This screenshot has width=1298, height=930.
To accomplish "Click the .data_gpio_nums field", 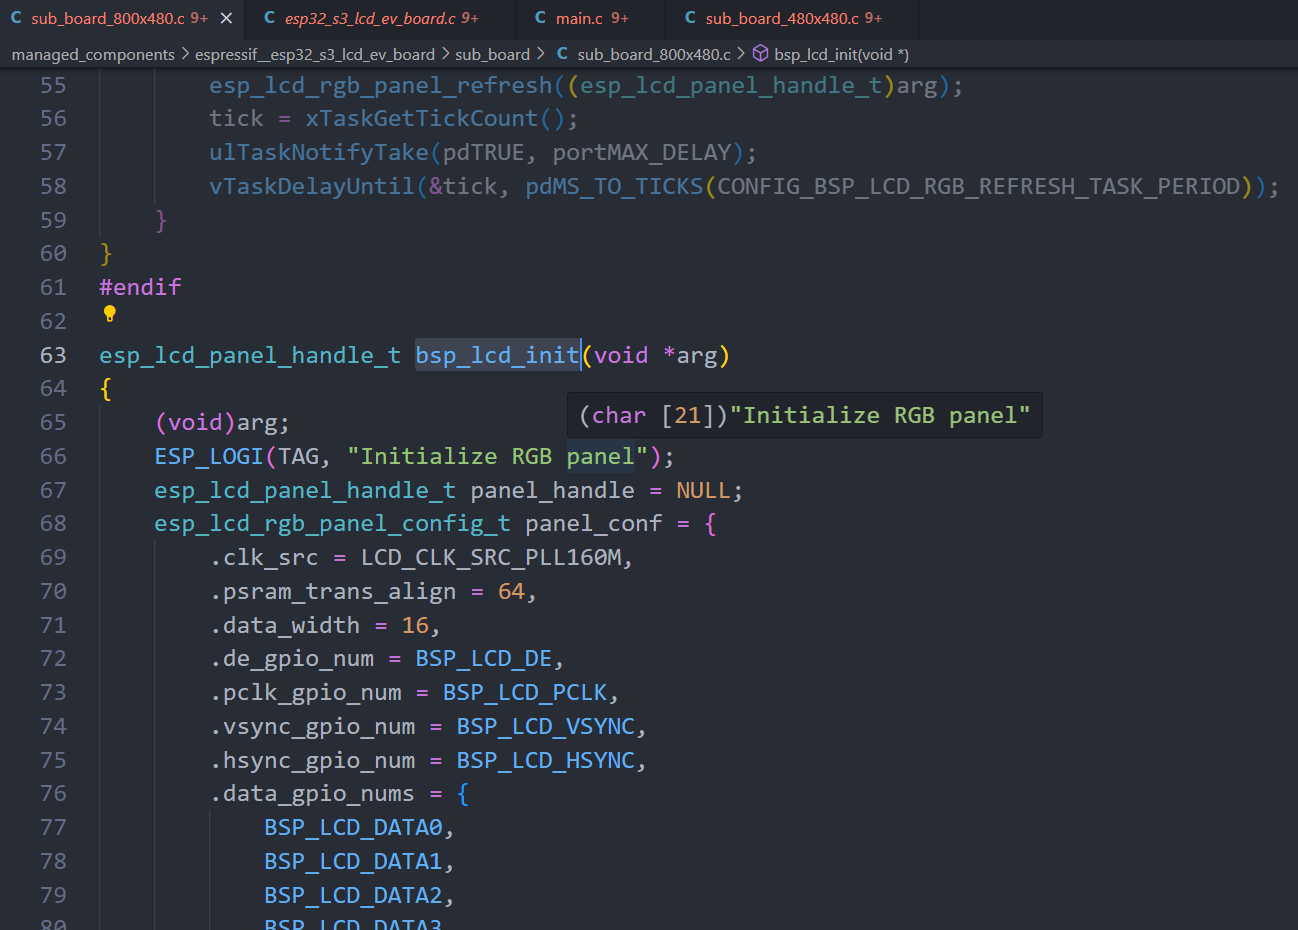I will (312, 793).
